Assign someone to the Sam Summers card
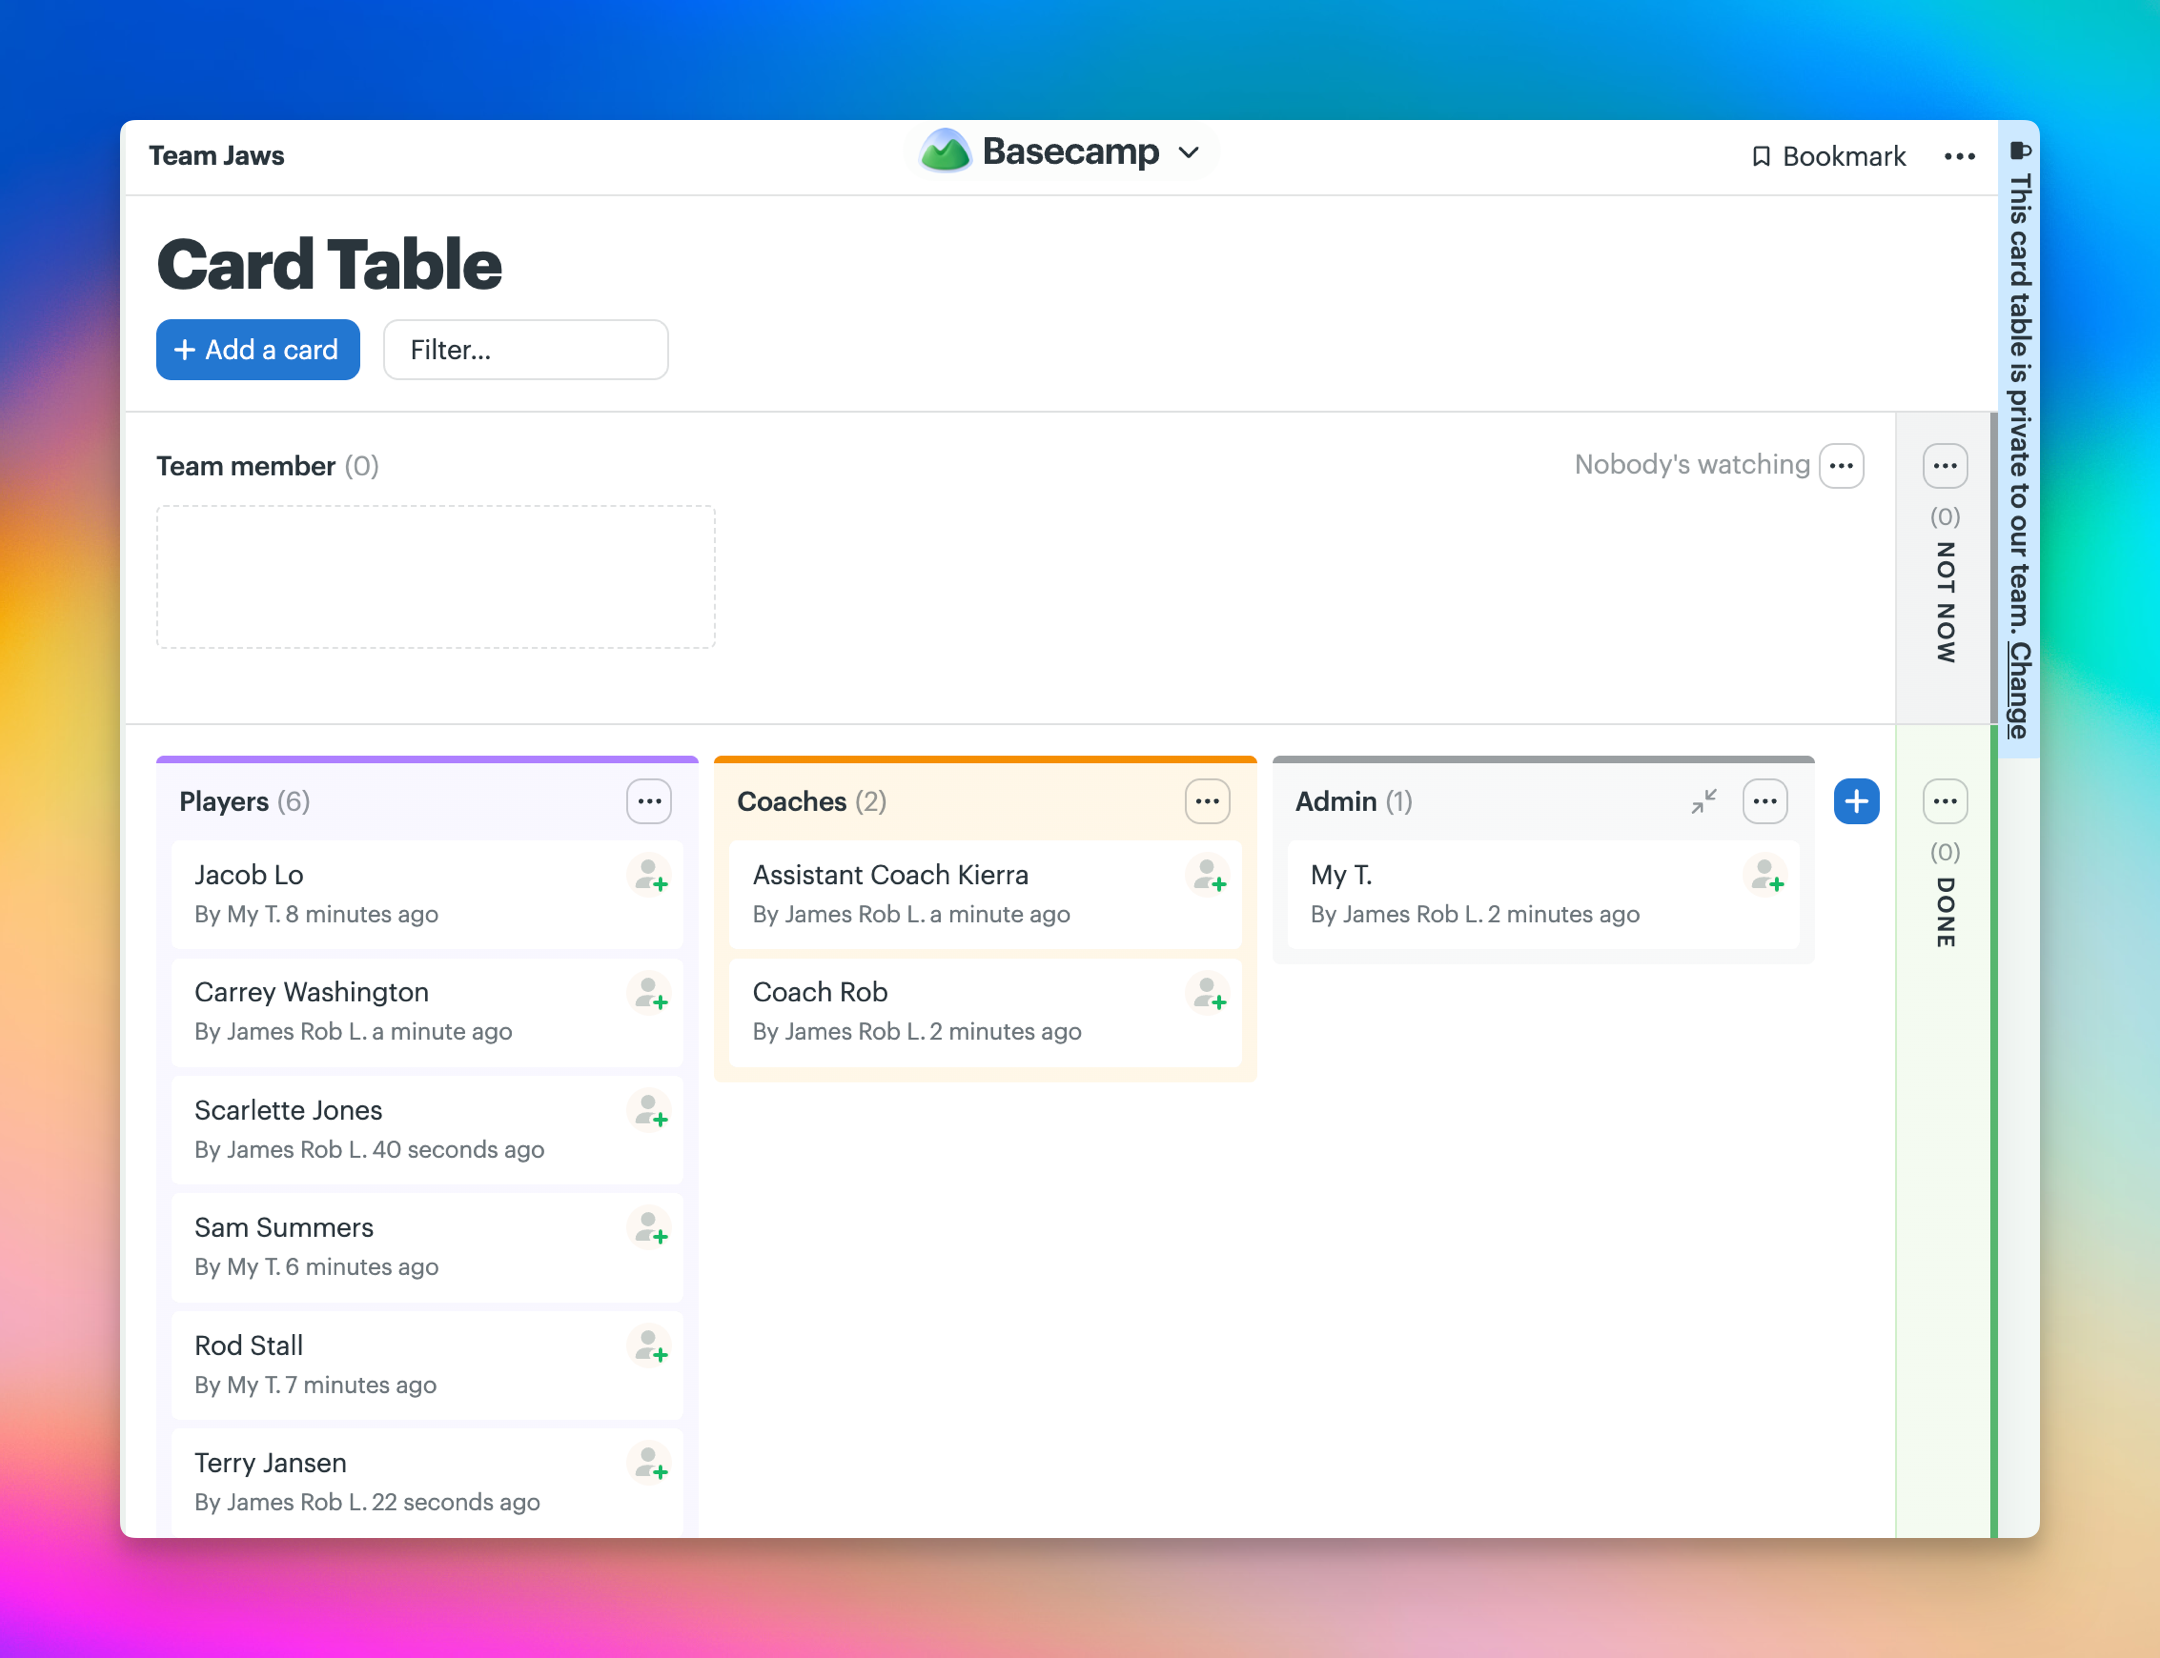Screen dimensions: 2160x1658 click(649, 1229)
